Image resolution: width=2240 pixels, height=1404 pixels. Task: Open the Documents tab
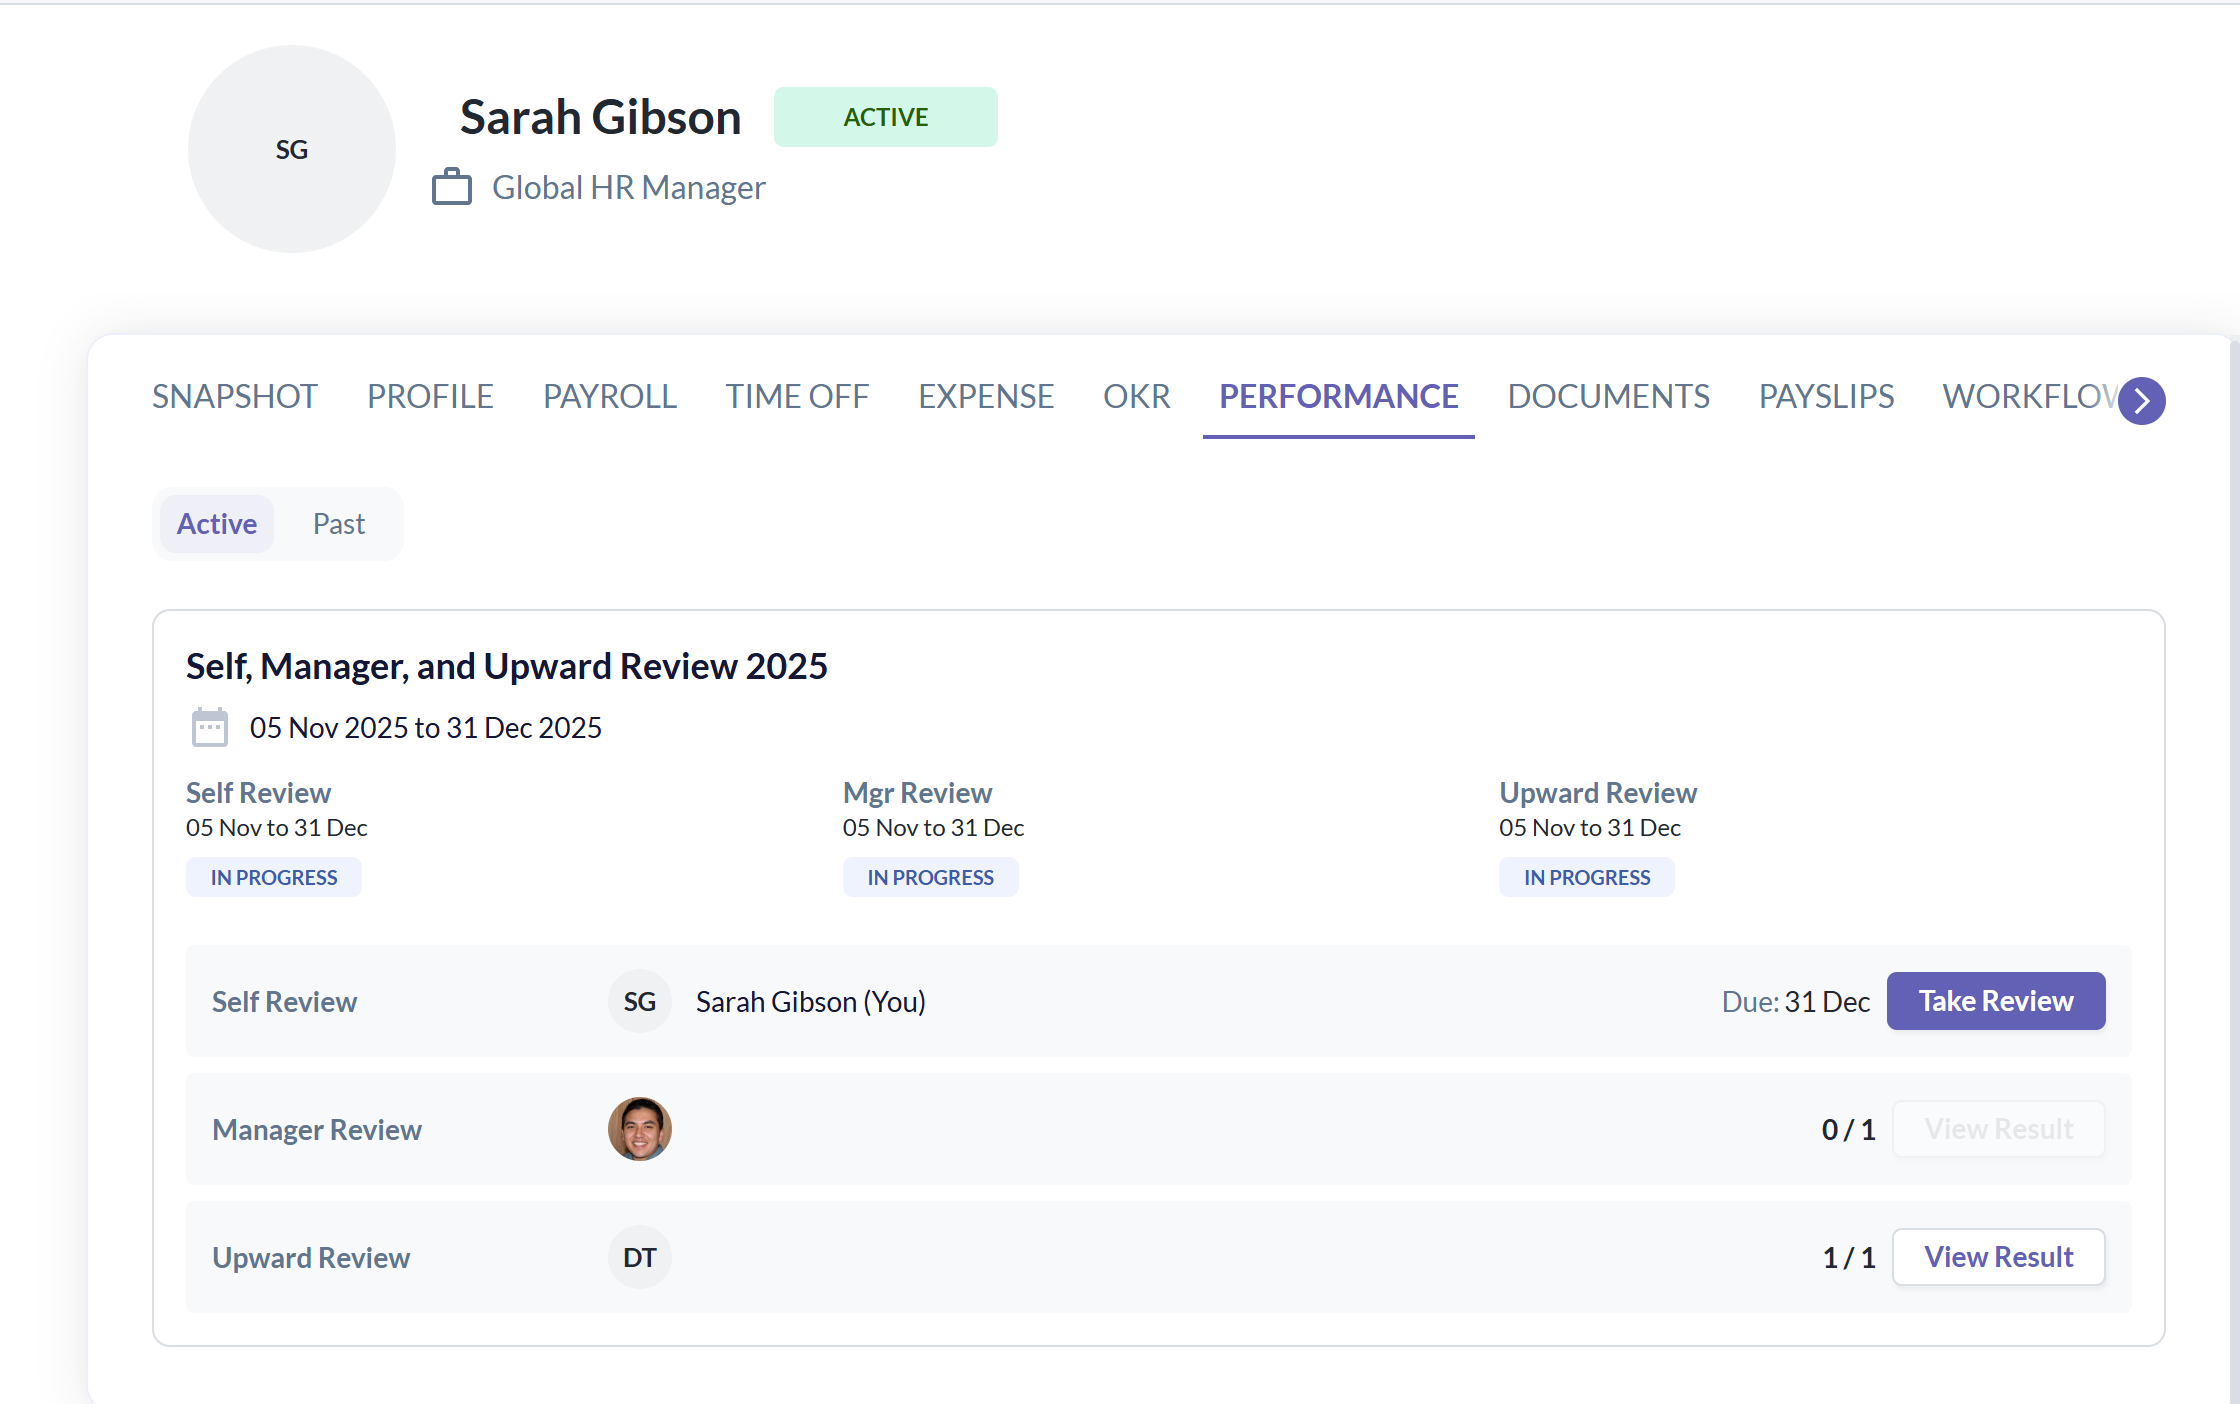1608,396
